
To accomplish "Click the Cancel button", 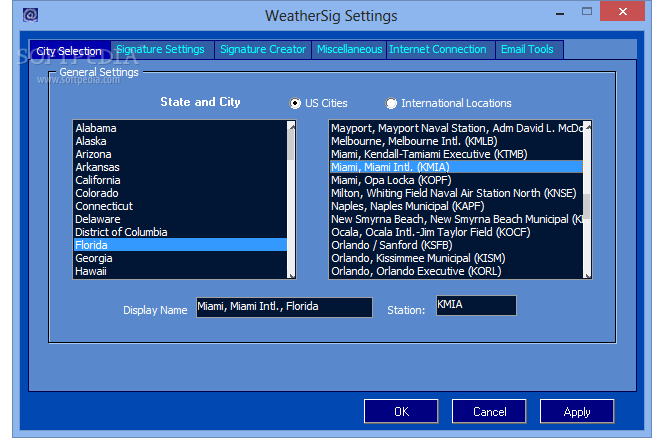I will click(x=489, y=411).
